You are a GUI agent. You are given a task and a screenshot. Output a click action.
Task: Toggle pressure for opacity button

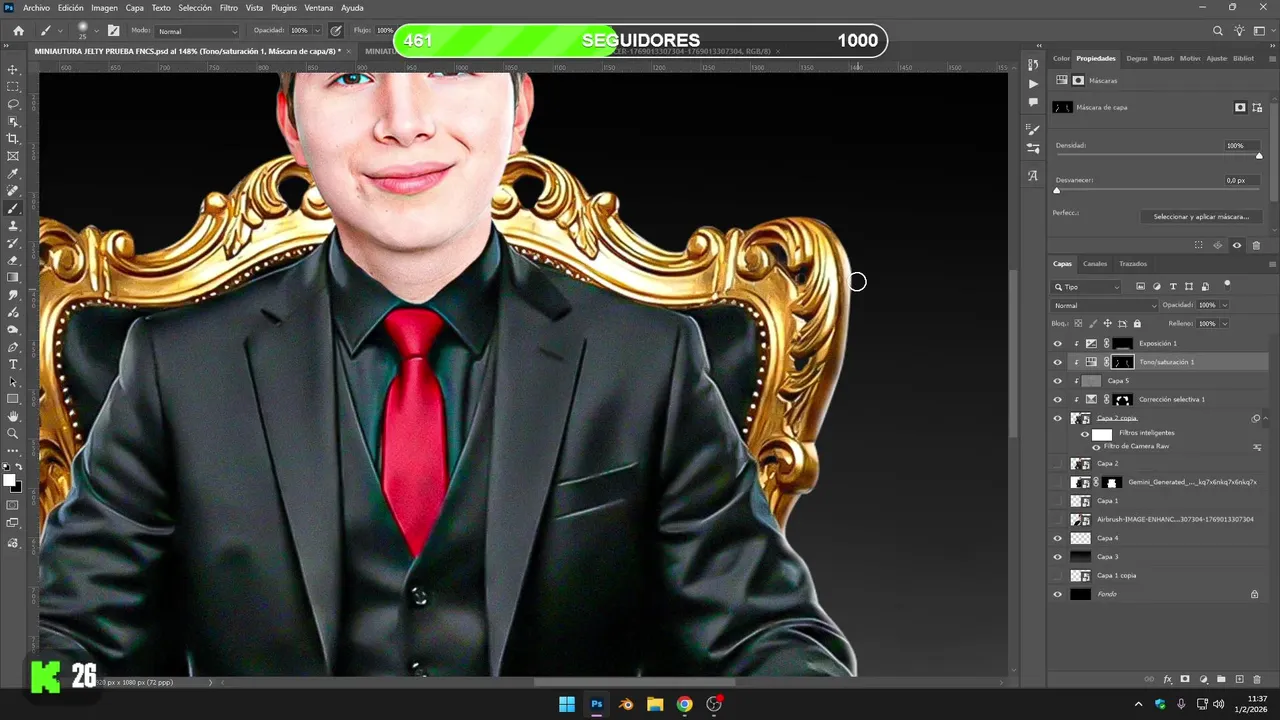click(x=335, y=31)
